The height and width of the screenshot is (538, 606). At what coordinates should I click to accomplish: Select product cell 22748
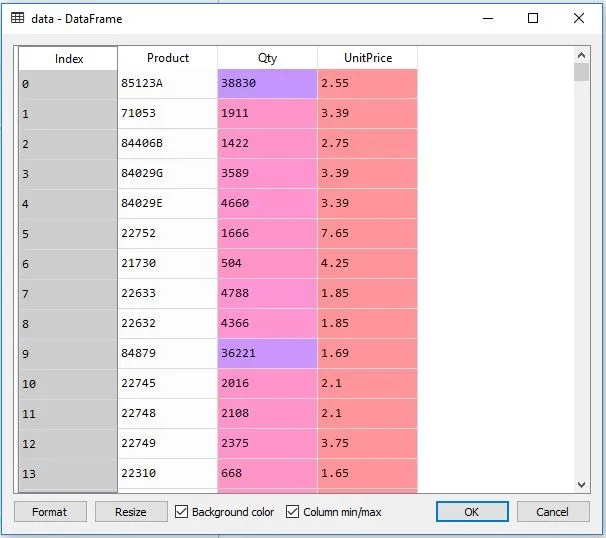pos(168,414)
